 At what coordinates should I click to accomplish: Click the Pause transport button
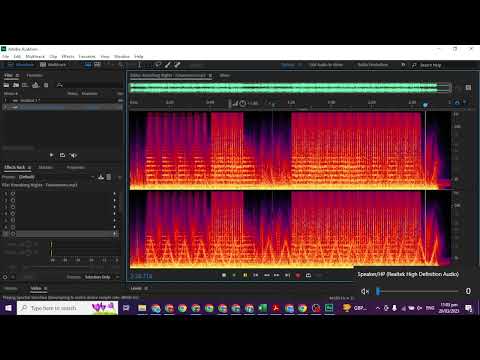click(x=245, y=275)
